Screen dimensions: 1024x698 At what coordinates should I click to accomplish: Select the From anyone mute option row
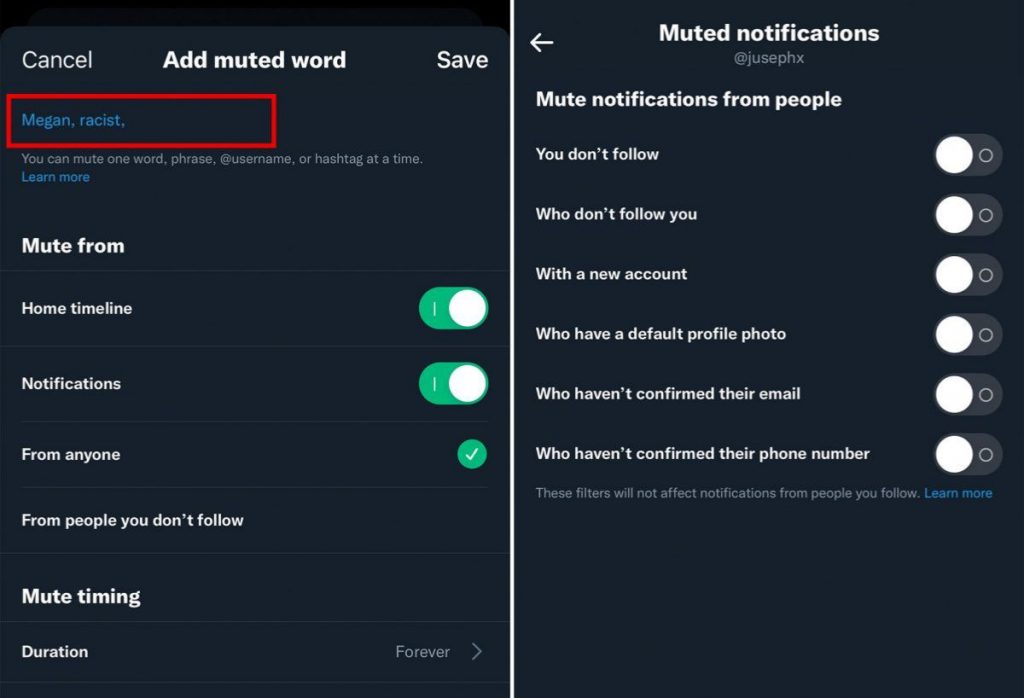[200, 454]
